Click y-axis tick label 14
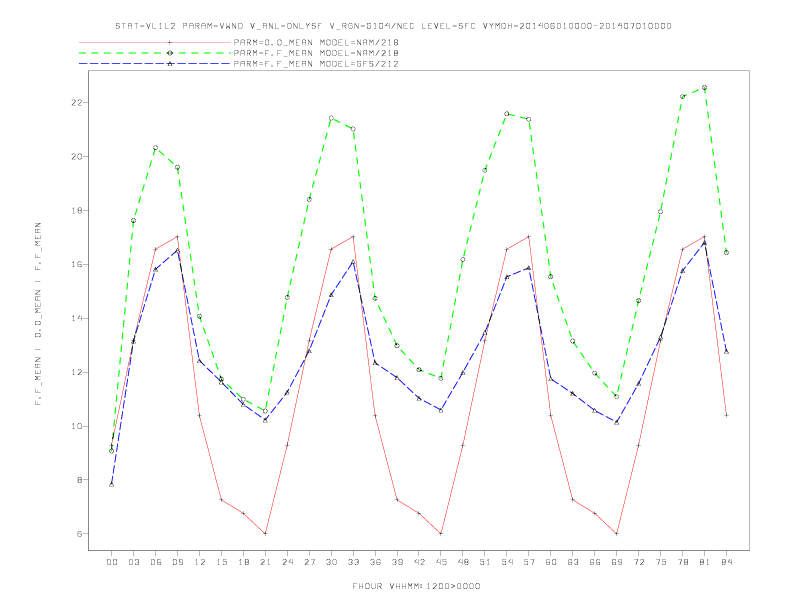792x612 pixels. pos(77,318)
